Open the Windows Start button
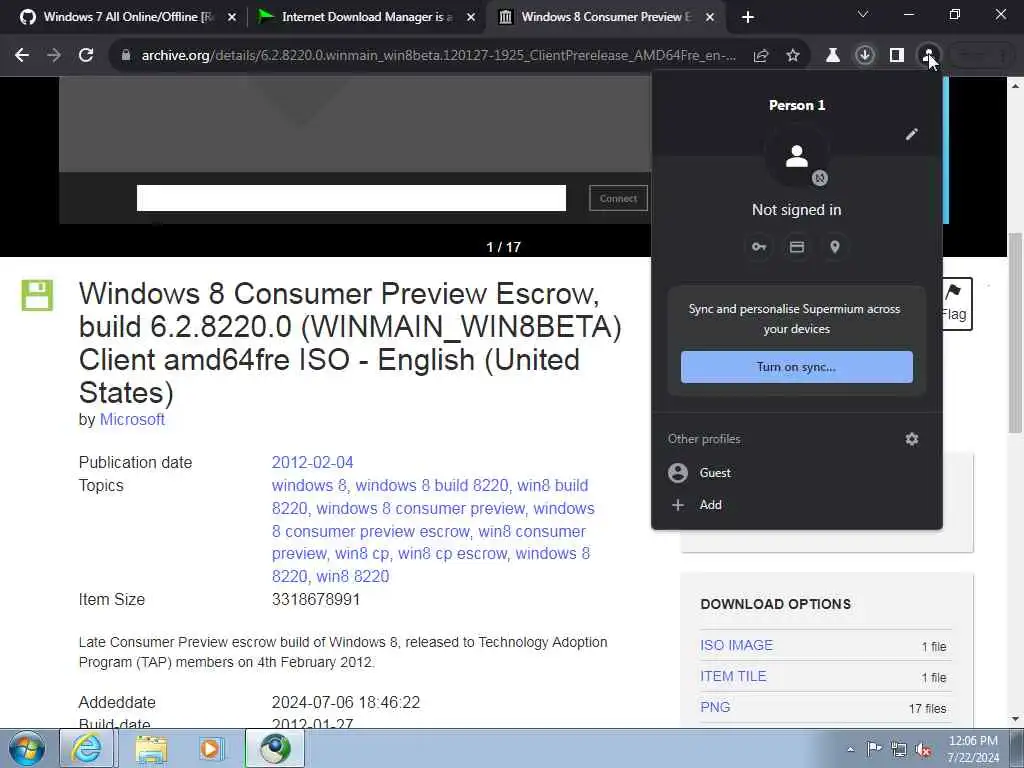The height and width of the screenshot is (768, 1024). [27, 748]
